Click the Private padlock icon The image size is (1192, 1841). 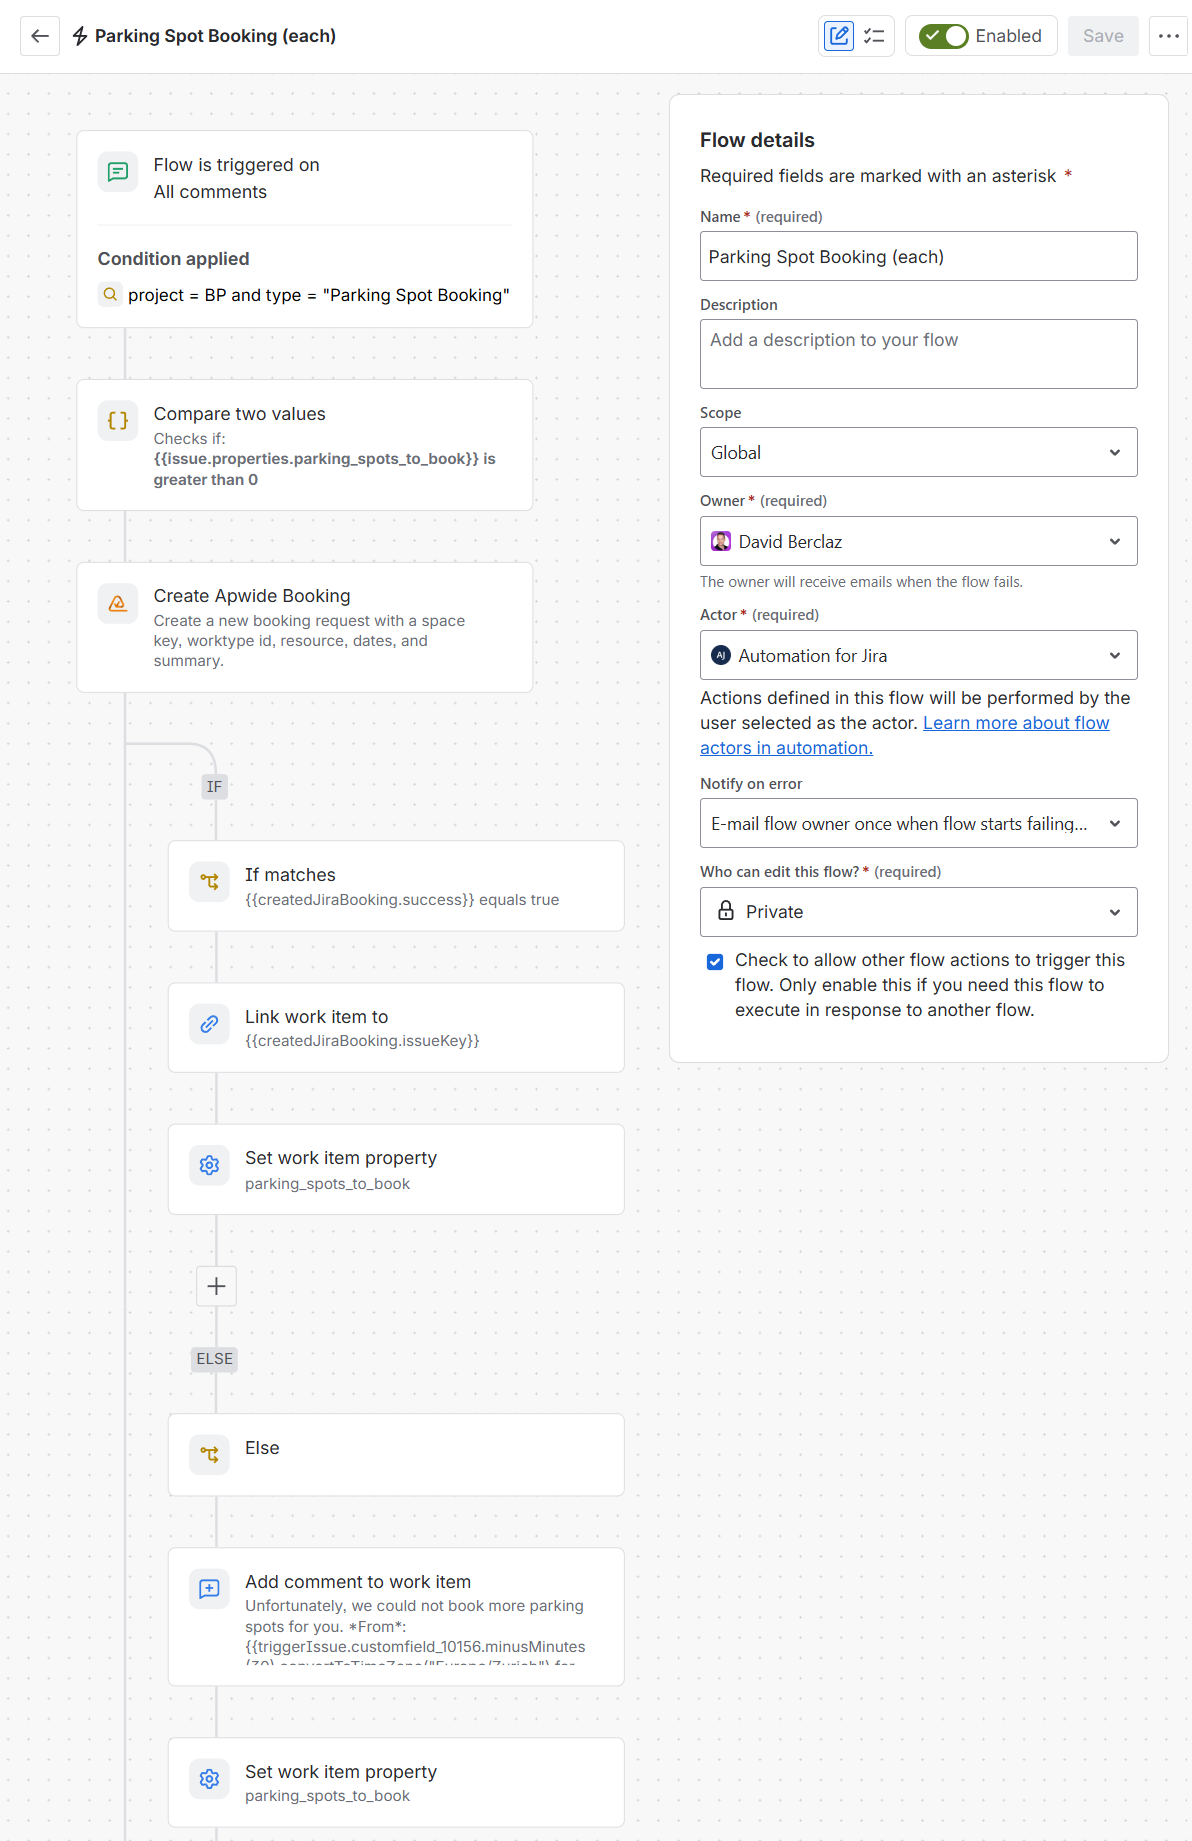click(726, 911)
